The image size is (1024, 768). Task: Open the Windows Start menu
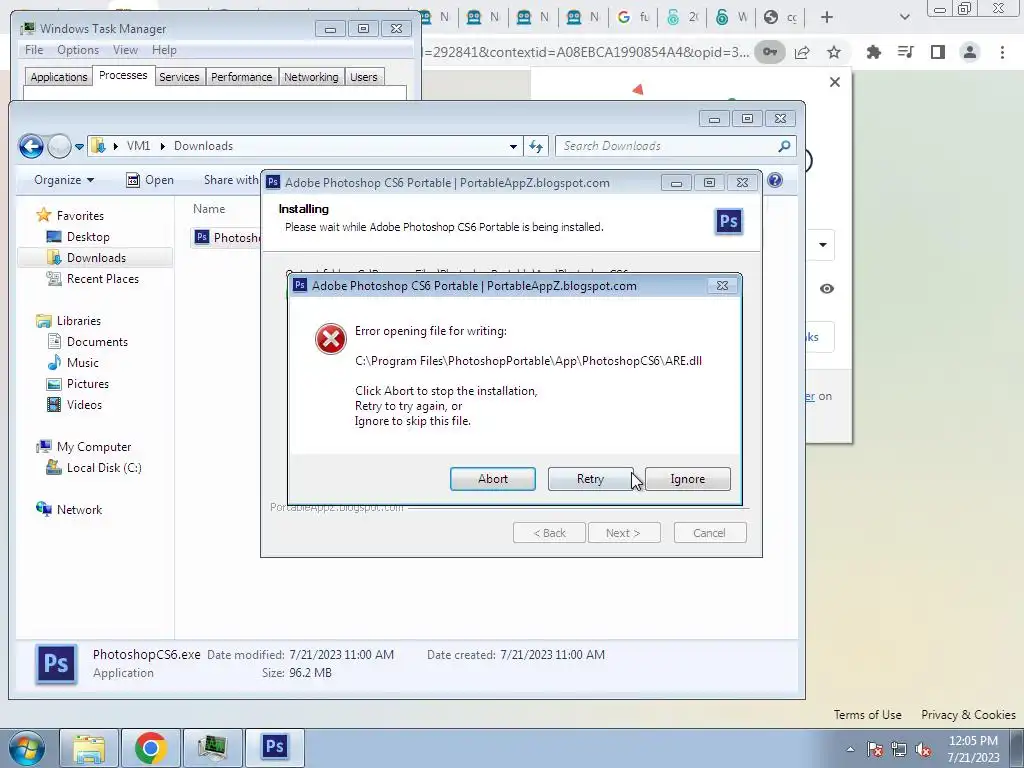27,748
